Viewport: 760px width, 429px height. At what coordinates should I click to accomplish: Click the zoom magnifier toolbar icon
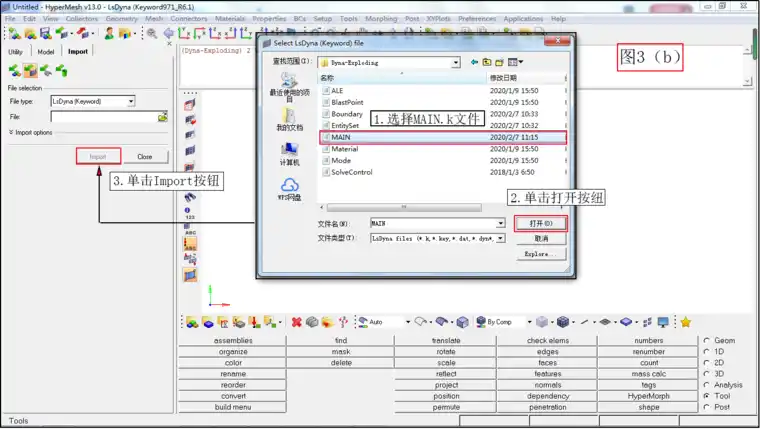[152, 33]
